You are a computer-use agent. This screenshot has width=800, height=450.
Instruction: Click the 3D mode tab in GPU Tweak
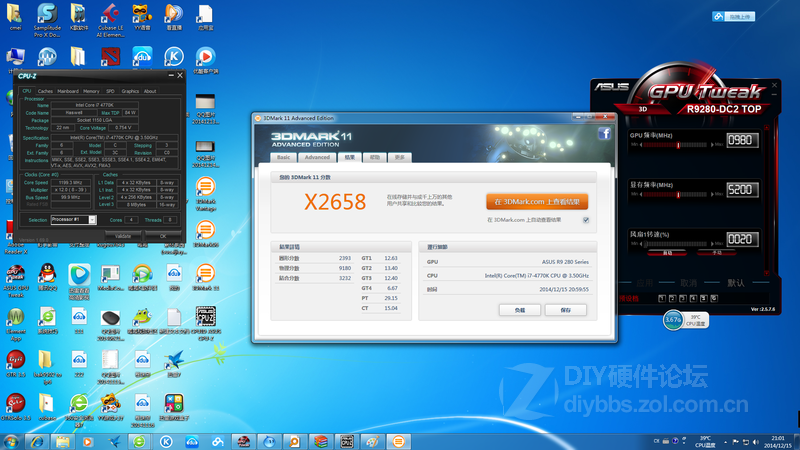[x=643, y=109]
